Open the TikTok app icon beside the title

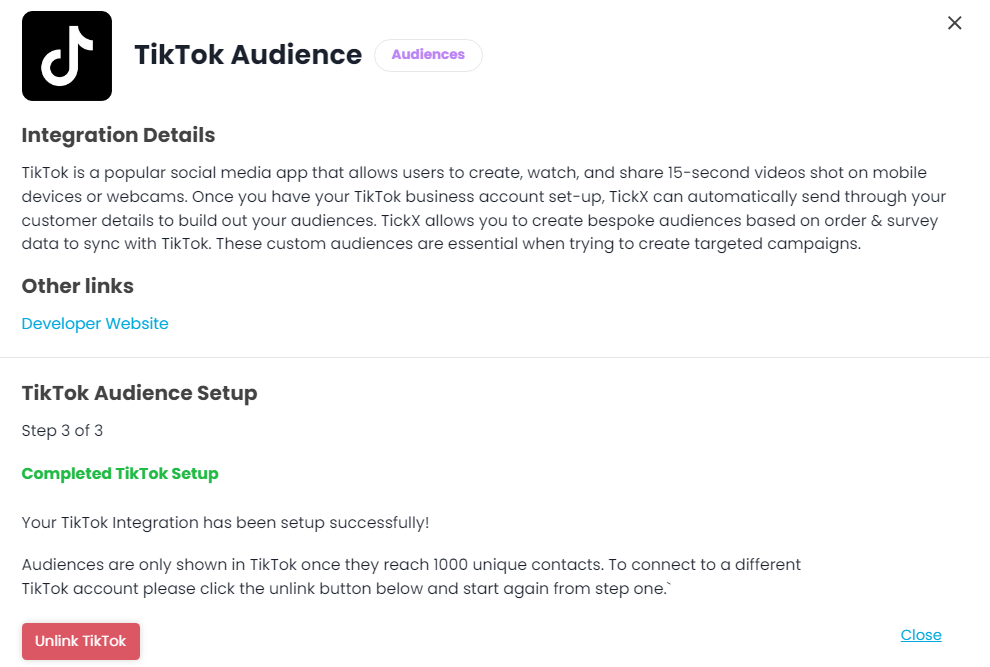[x=66, y=55]
